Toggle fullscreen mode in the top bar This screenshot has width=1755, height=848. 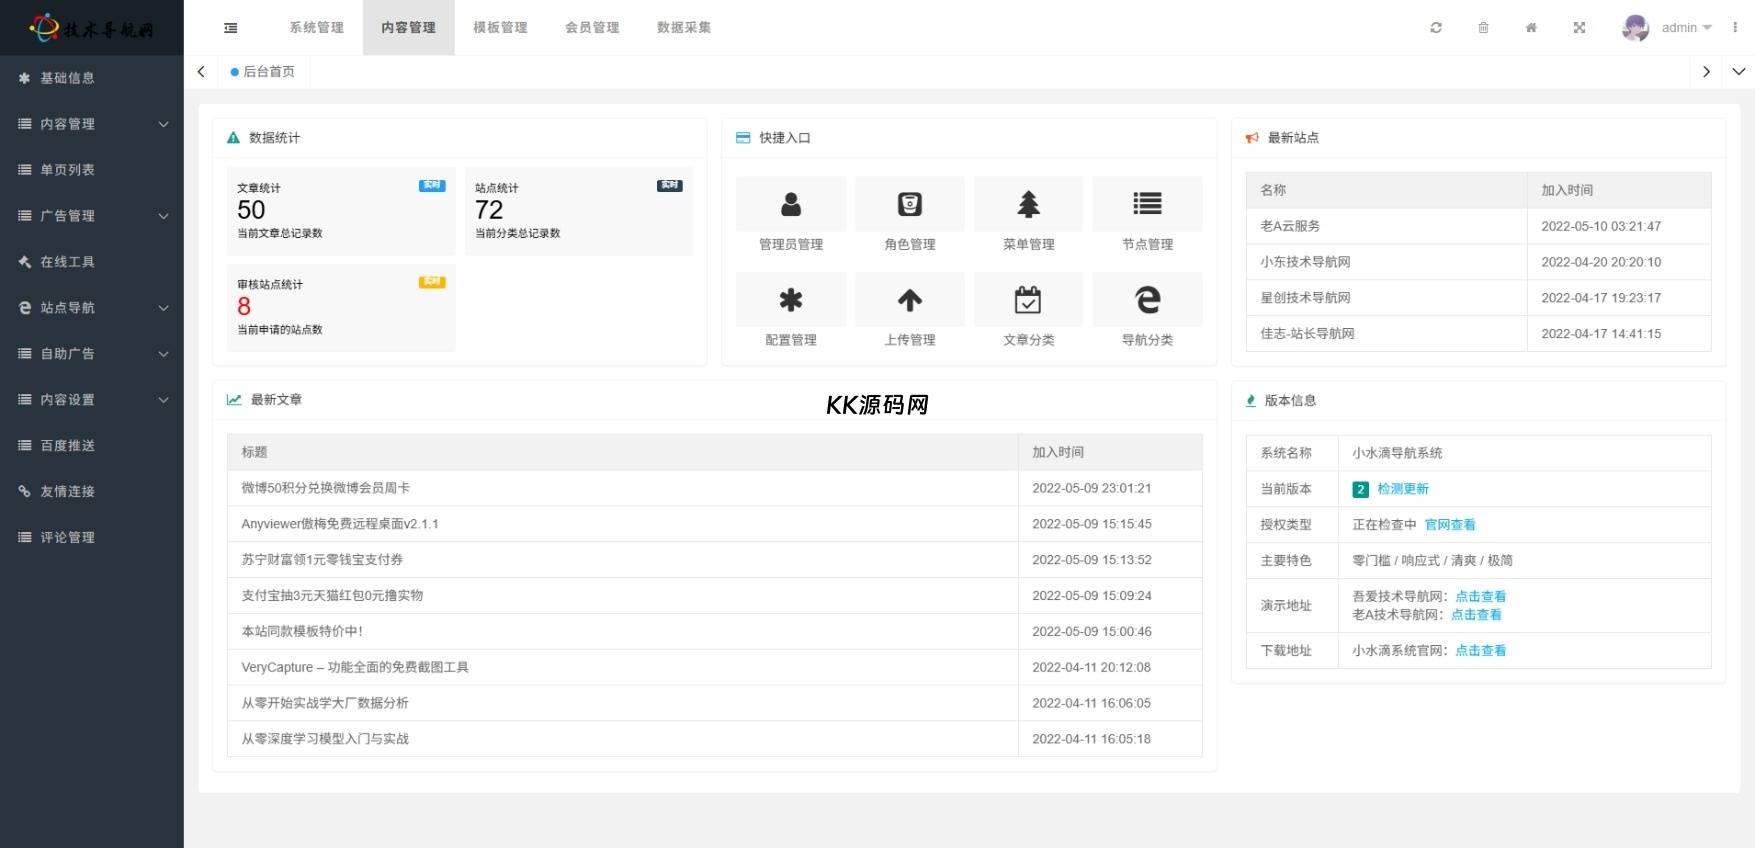coord(1579,28)
